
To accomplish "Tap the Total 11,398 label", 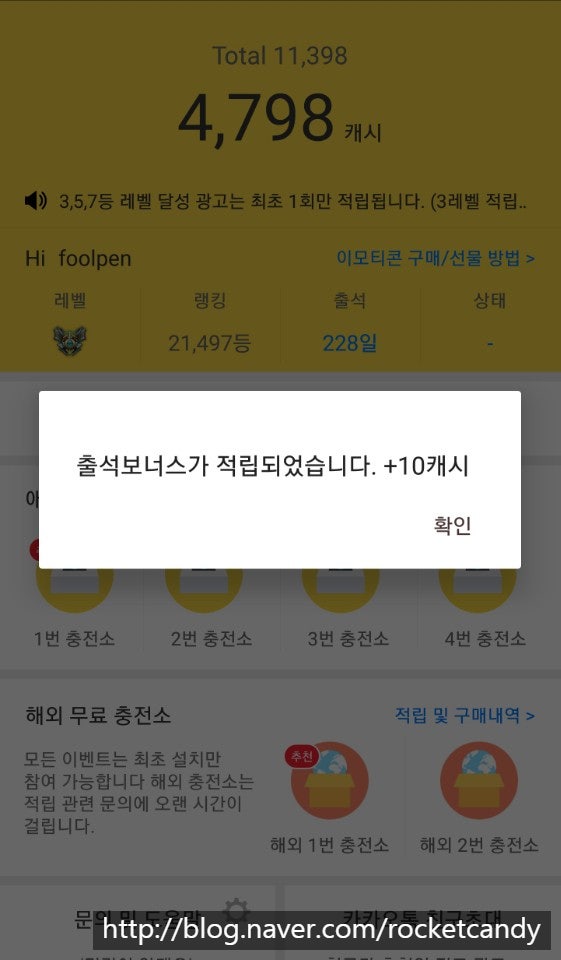I will coord(280,56).
